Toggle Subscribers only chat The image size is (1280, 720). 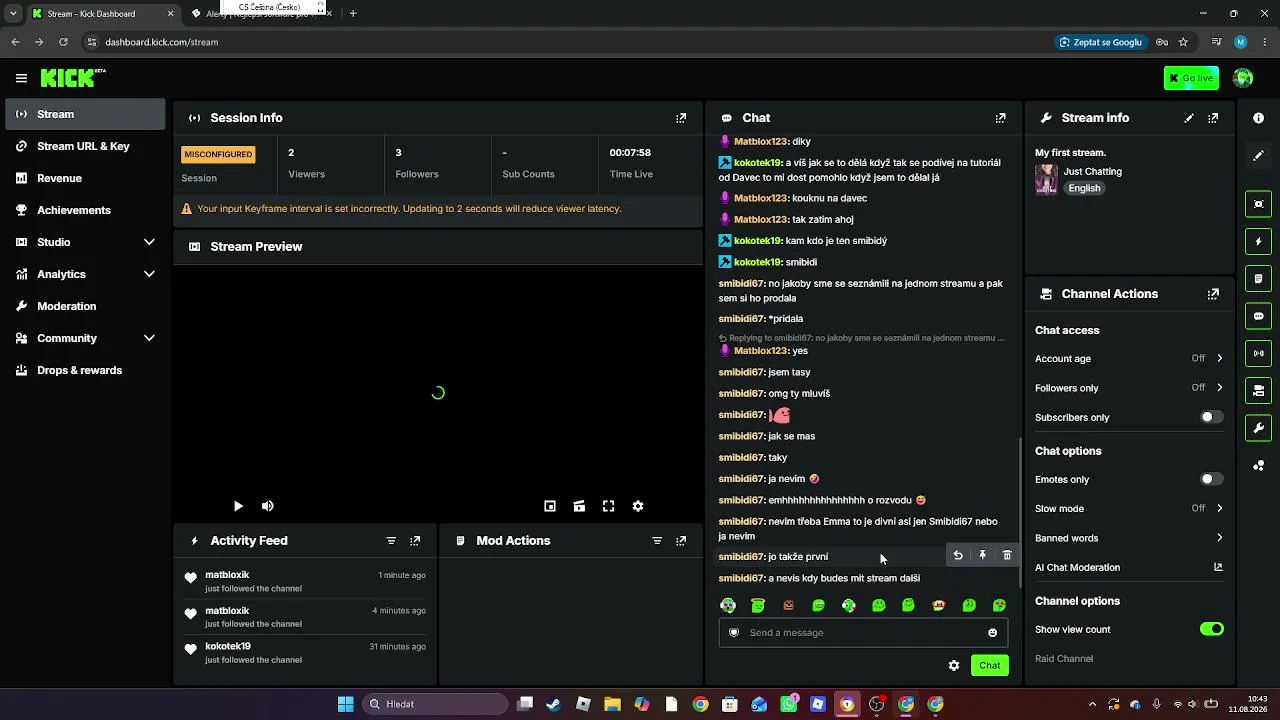pos(1211,417)
